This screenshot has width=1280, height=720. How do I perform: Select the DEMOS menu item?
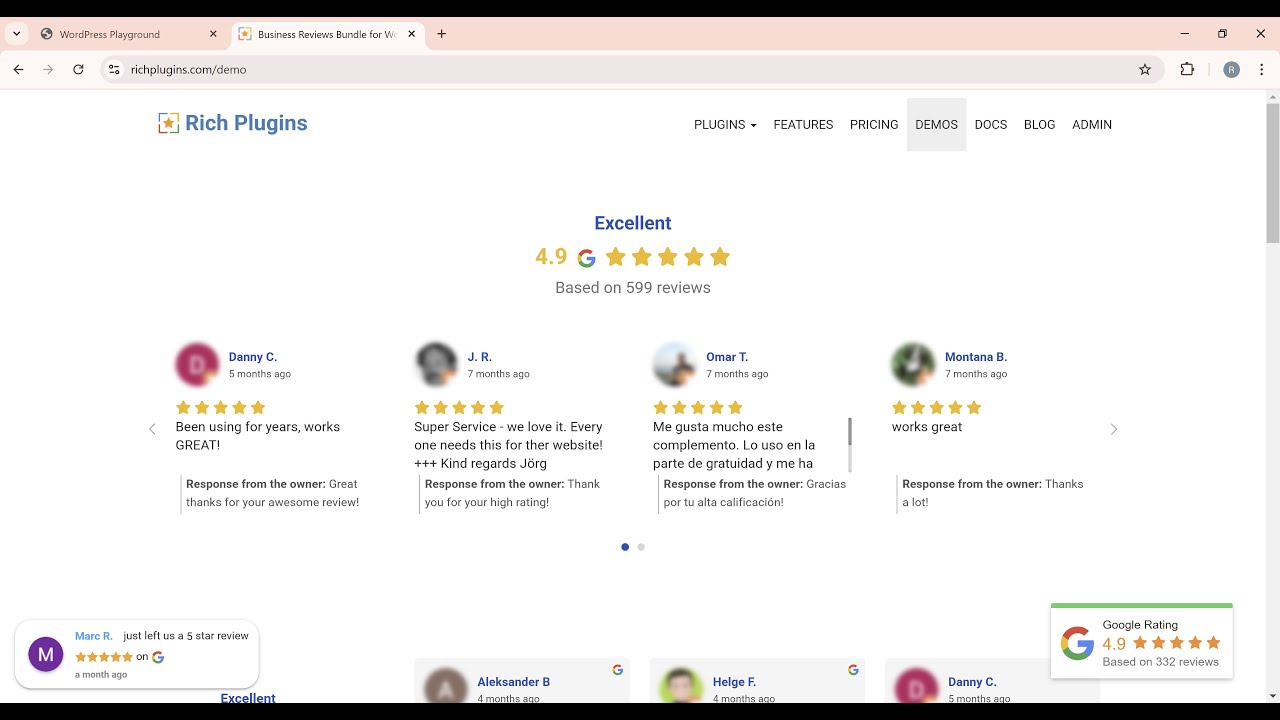[x=936, y=125]
